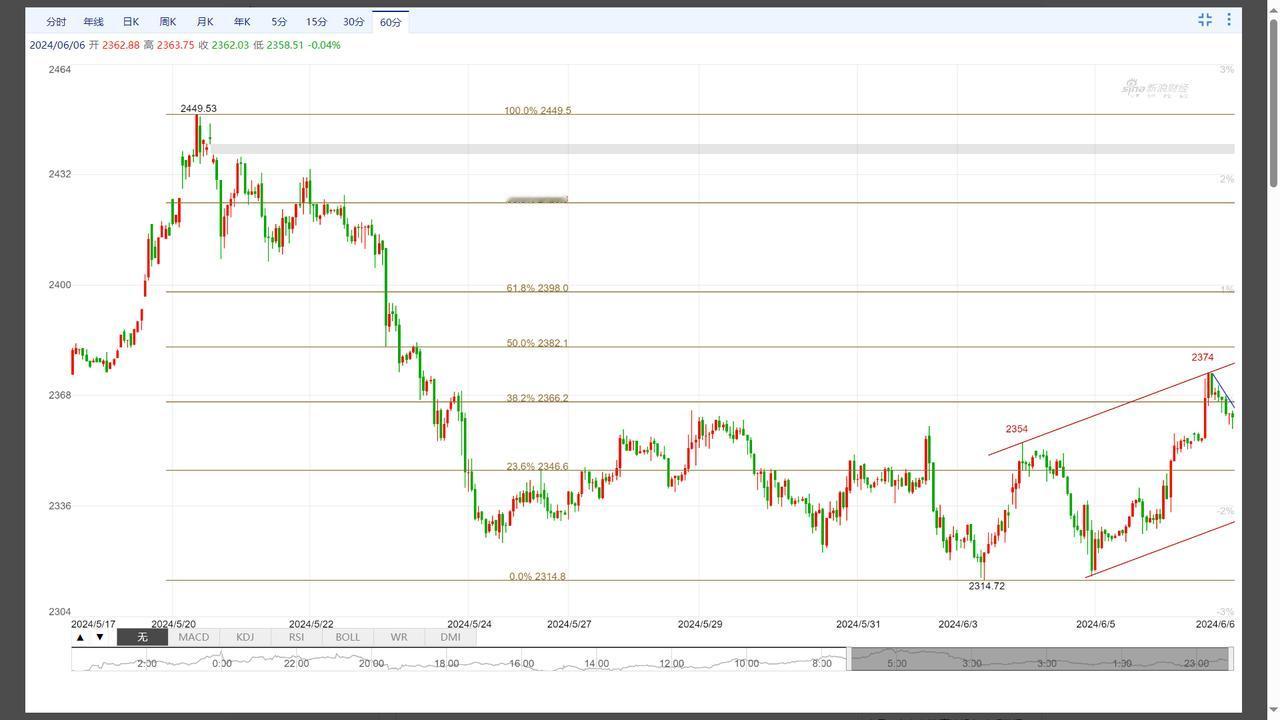Click the left handle of range selector
The width and height of the screenshot is (1280, 720).
849,659
